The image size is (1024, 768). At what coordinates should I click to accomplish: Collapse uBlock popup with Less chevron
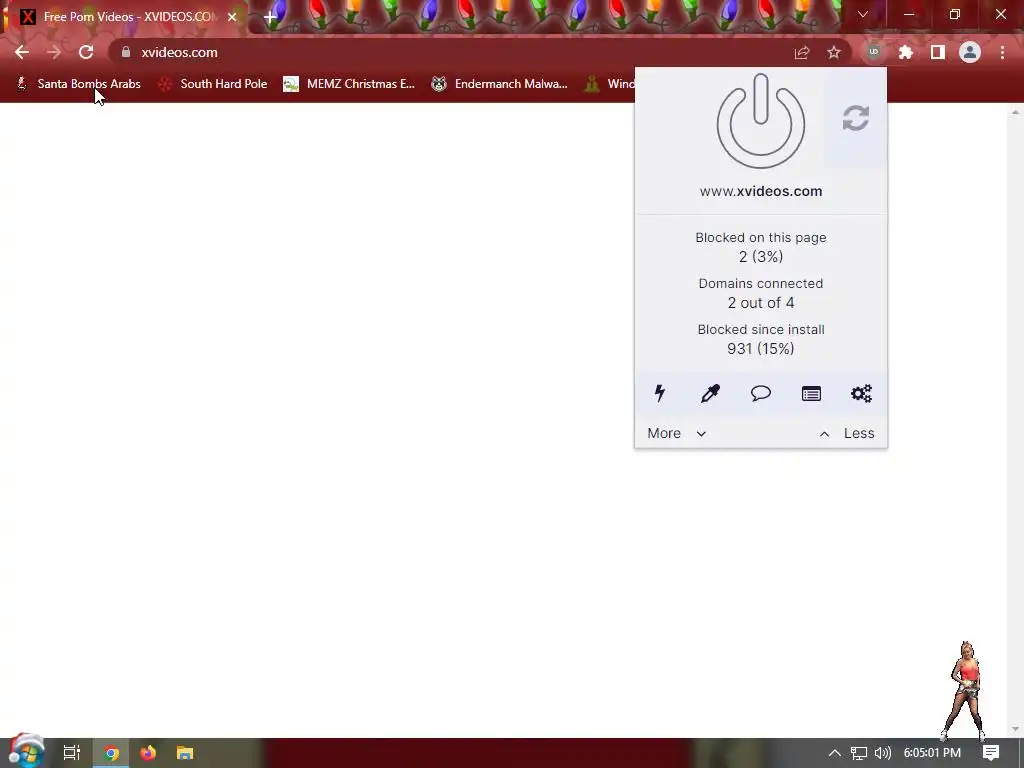click(846, 433)
